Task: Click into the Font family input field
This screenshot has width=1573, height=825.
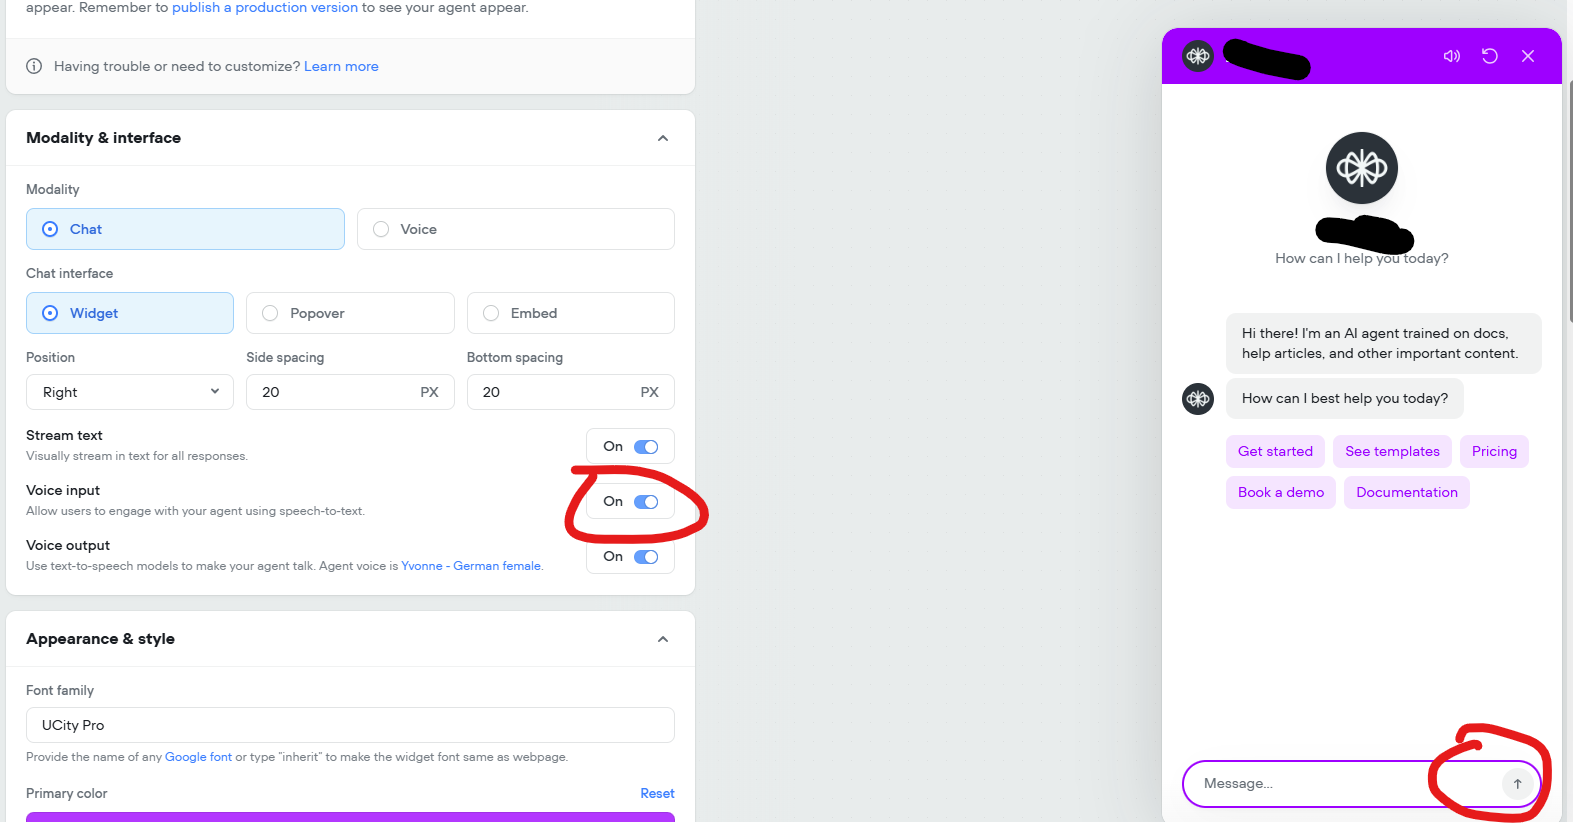Action: 350,725
